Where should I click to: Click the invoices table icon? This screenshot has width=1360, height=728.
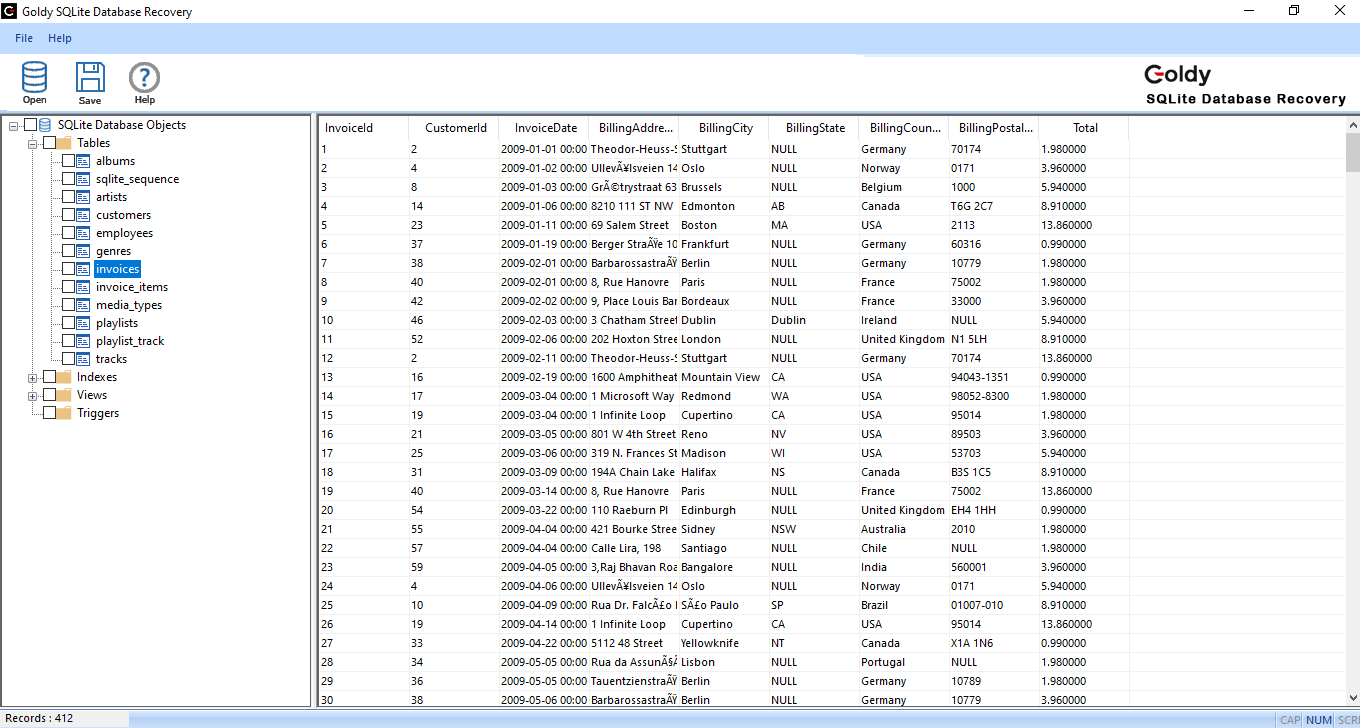point(83,269)
